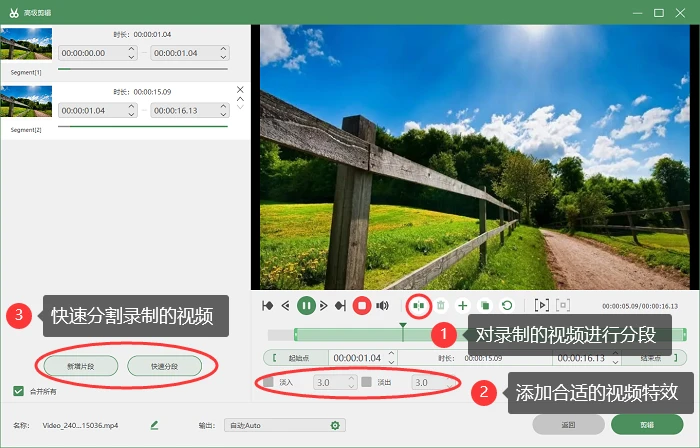Move Segment[2] up with the chevron
This screenshot has width=700, height=448.
[240, 99]
